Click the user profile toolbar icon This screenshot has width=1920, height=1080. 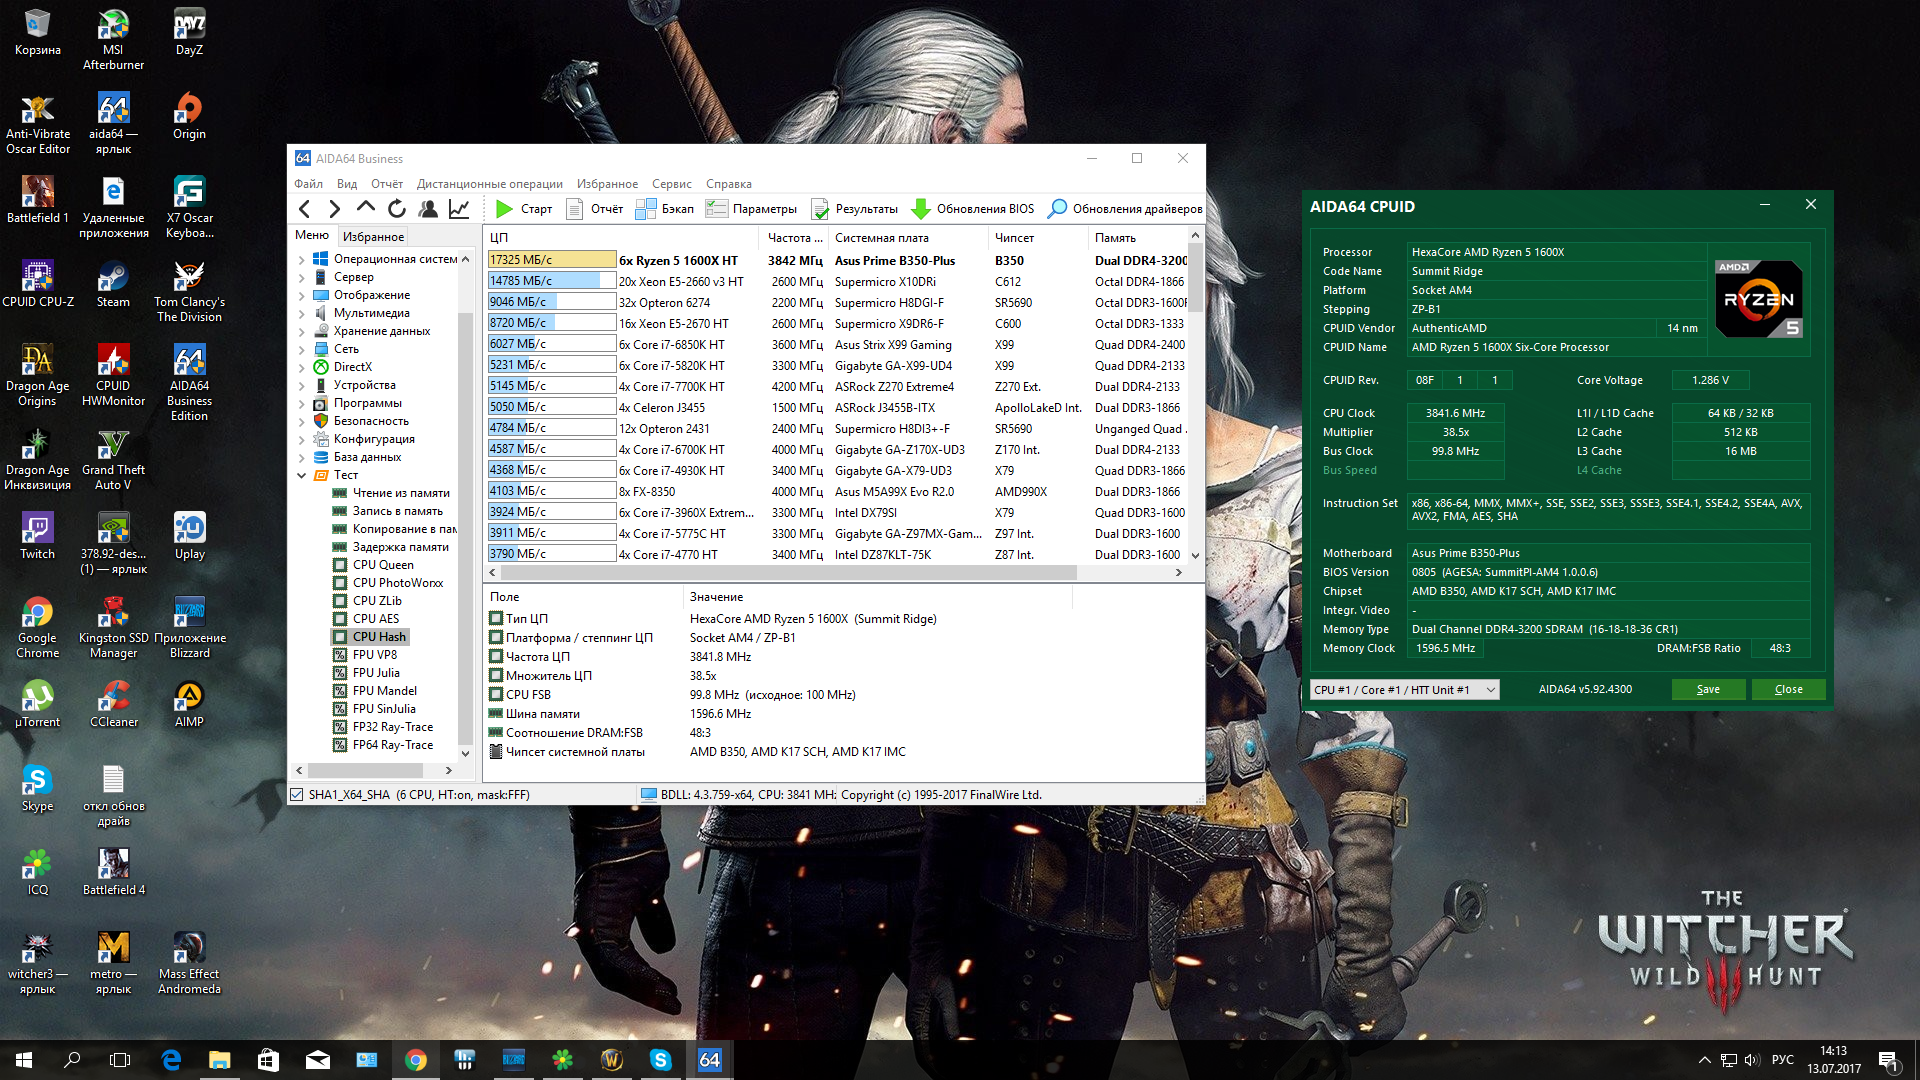point(428,209)
